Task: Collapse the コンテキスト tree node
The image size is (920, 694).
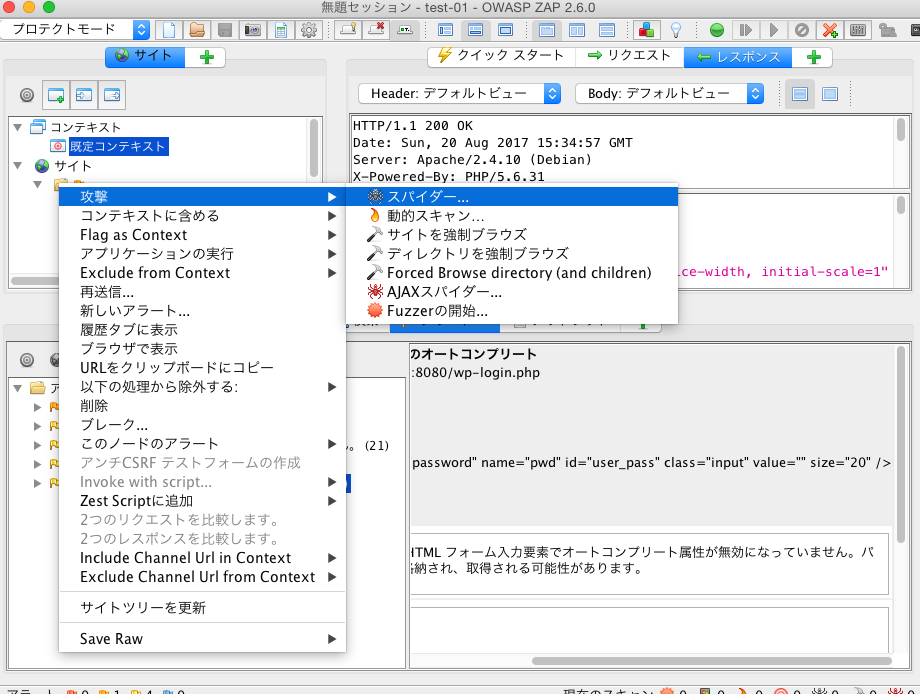Action: (x=18, y=127)
